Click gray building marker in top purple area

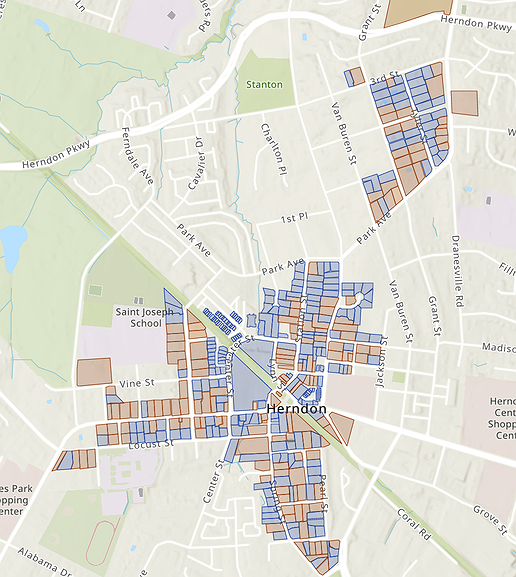[171, 15]
